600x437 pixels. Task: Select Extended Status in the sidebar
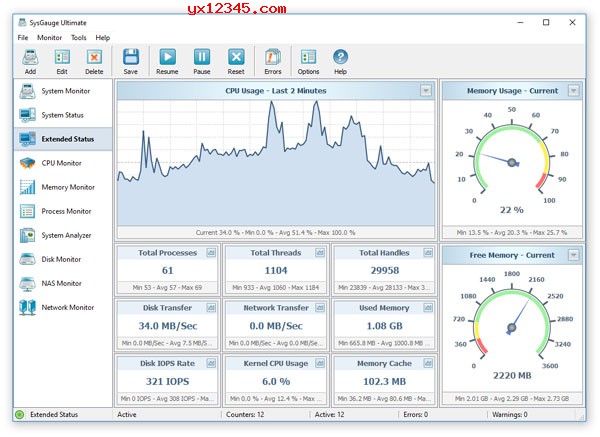click(x=63, y=139)
